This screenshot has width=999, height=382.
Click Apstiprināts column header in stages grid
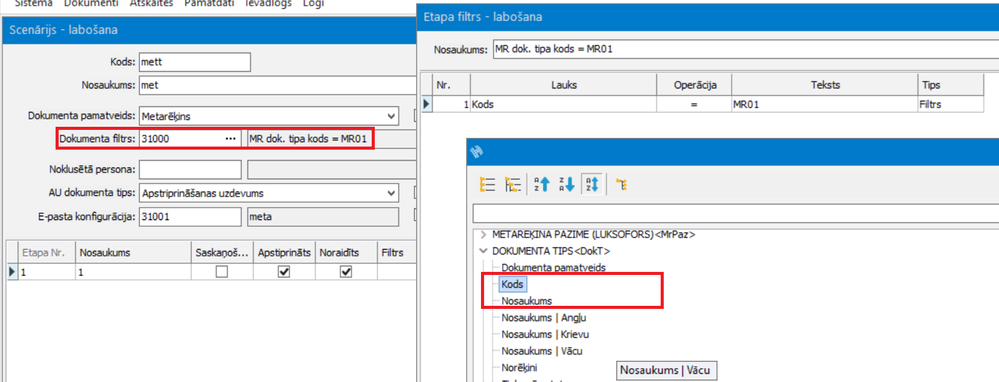(284, 252)
